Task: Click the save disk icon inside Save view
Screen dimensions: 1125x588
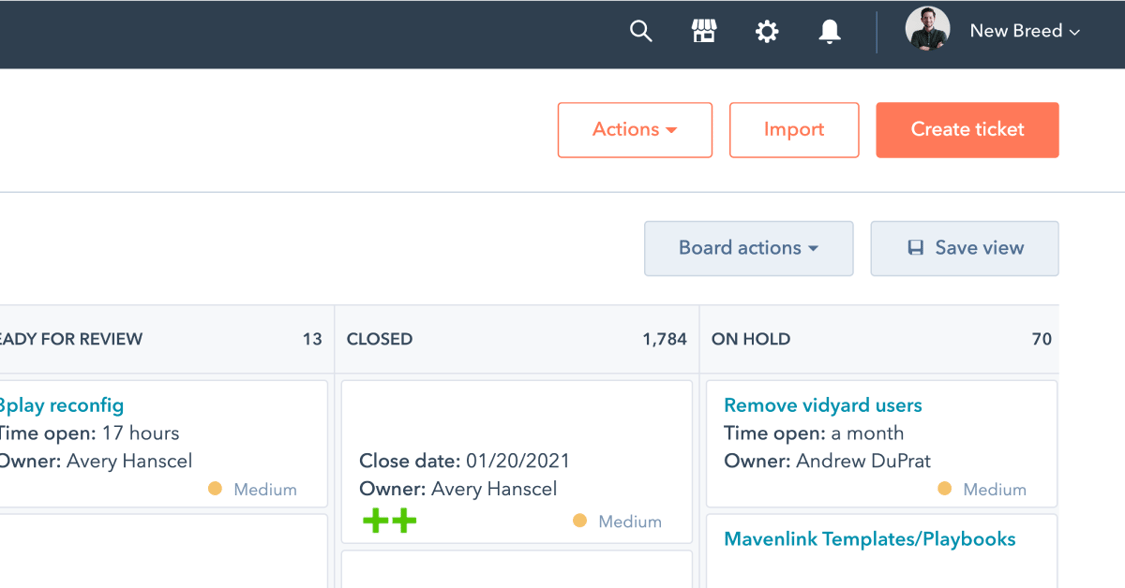Action: (916, 247)
